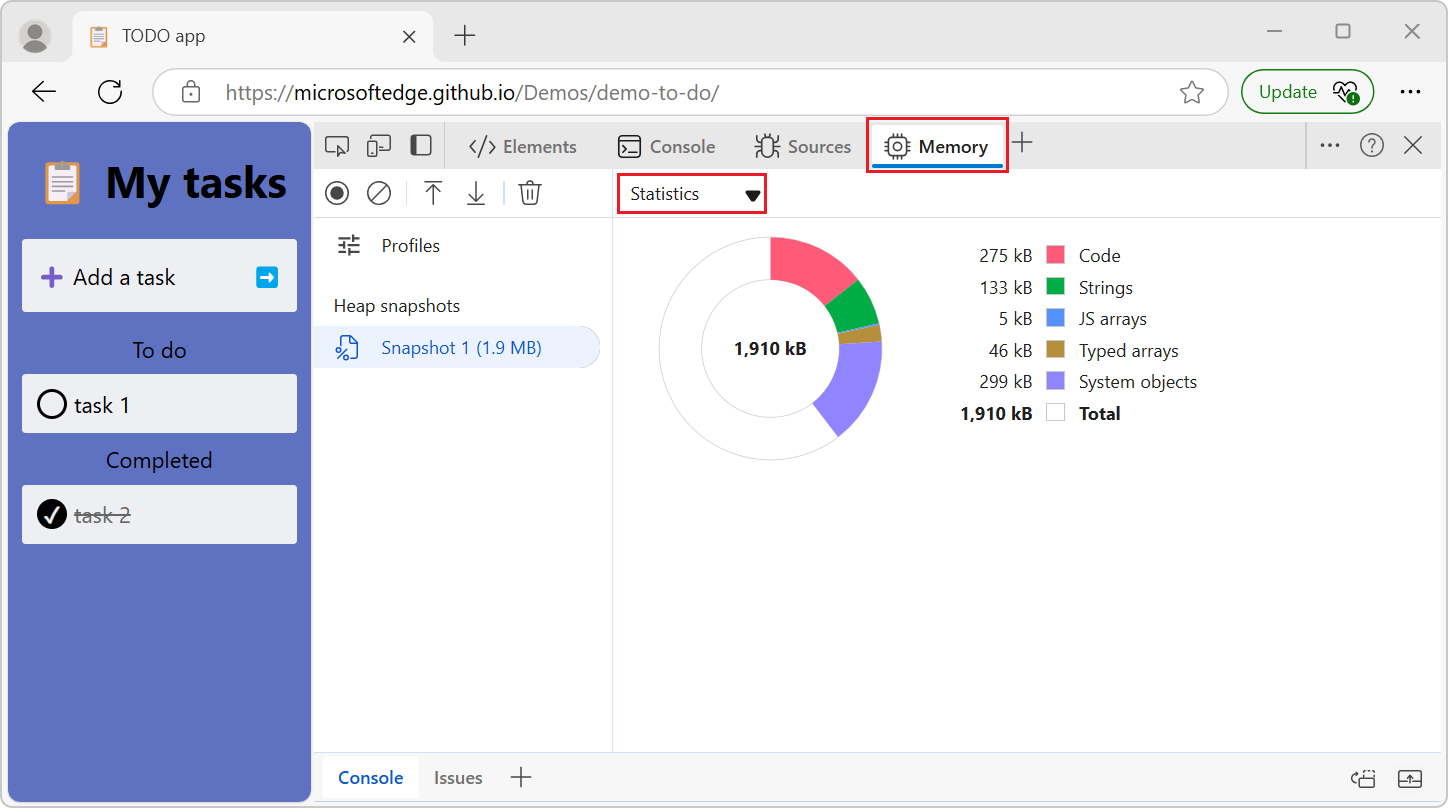Viewport: 1448px width, 808px height.
Task: Click the Add a task button
Action: (x=159, y=275)
